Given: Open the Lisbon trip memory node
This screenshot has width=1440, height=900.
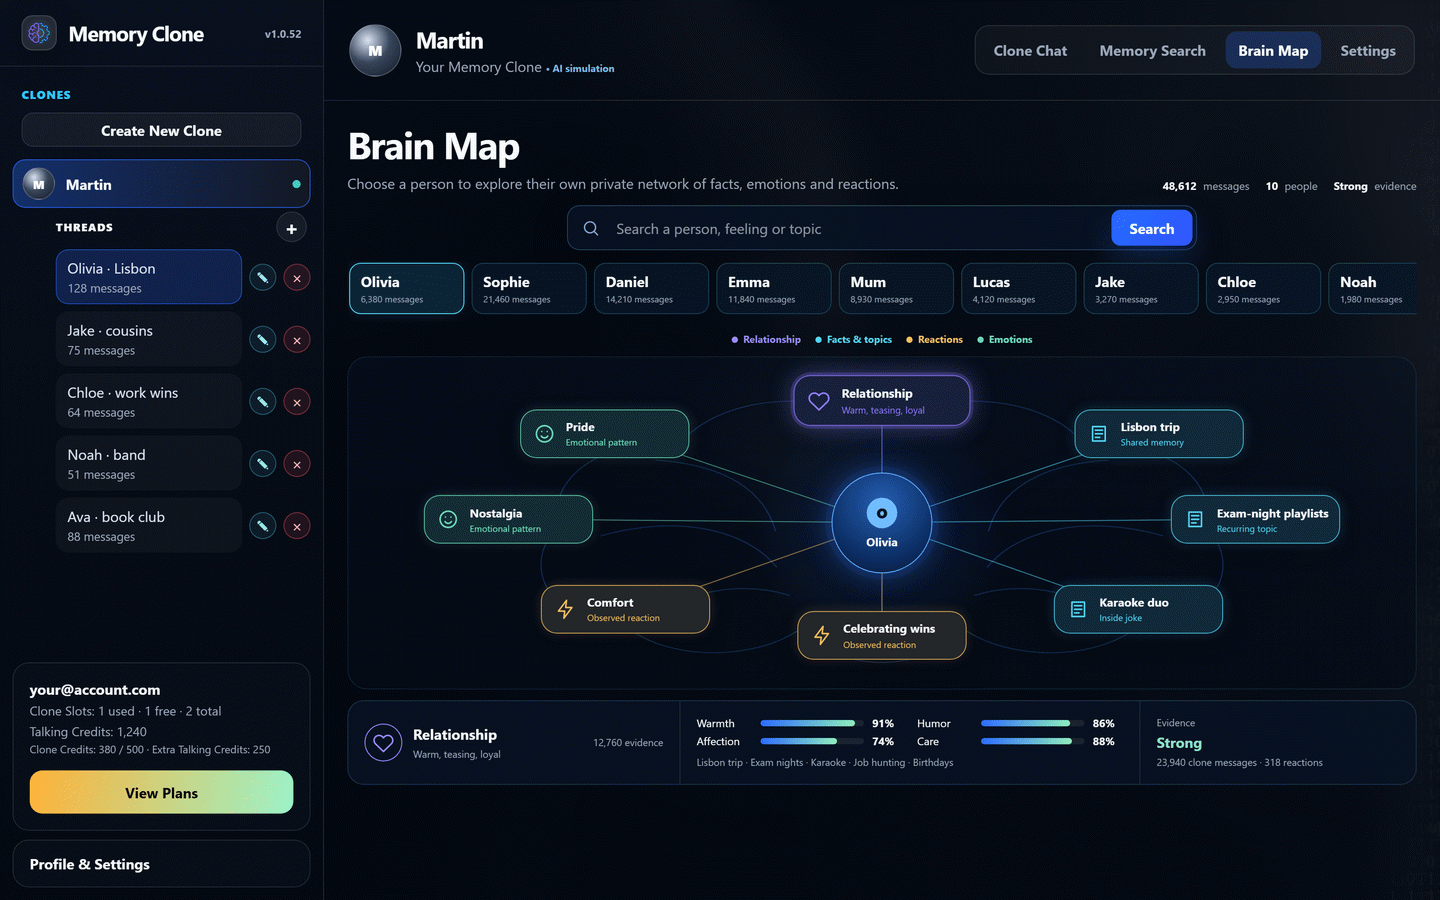Looking at the screenshot, I should (x=1159, y=434).
